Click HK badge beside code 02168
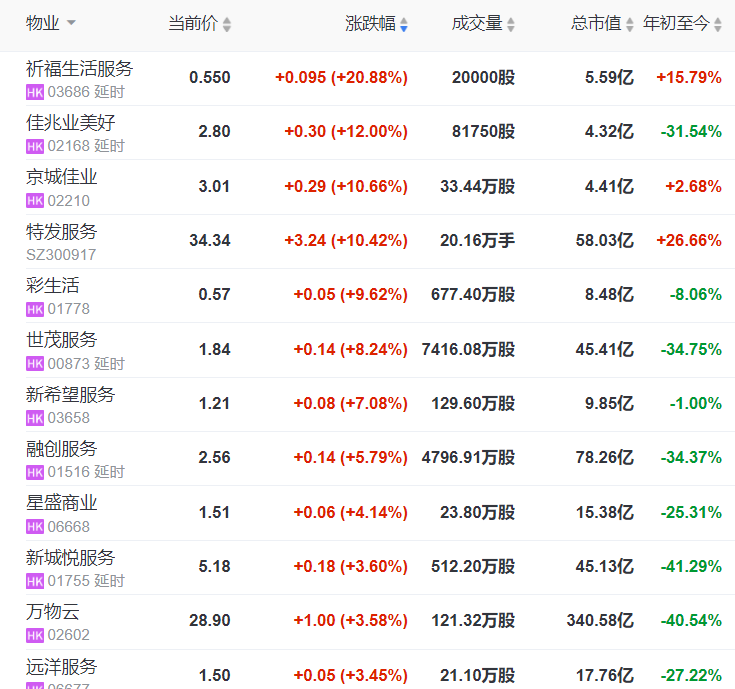 (35, 146)
